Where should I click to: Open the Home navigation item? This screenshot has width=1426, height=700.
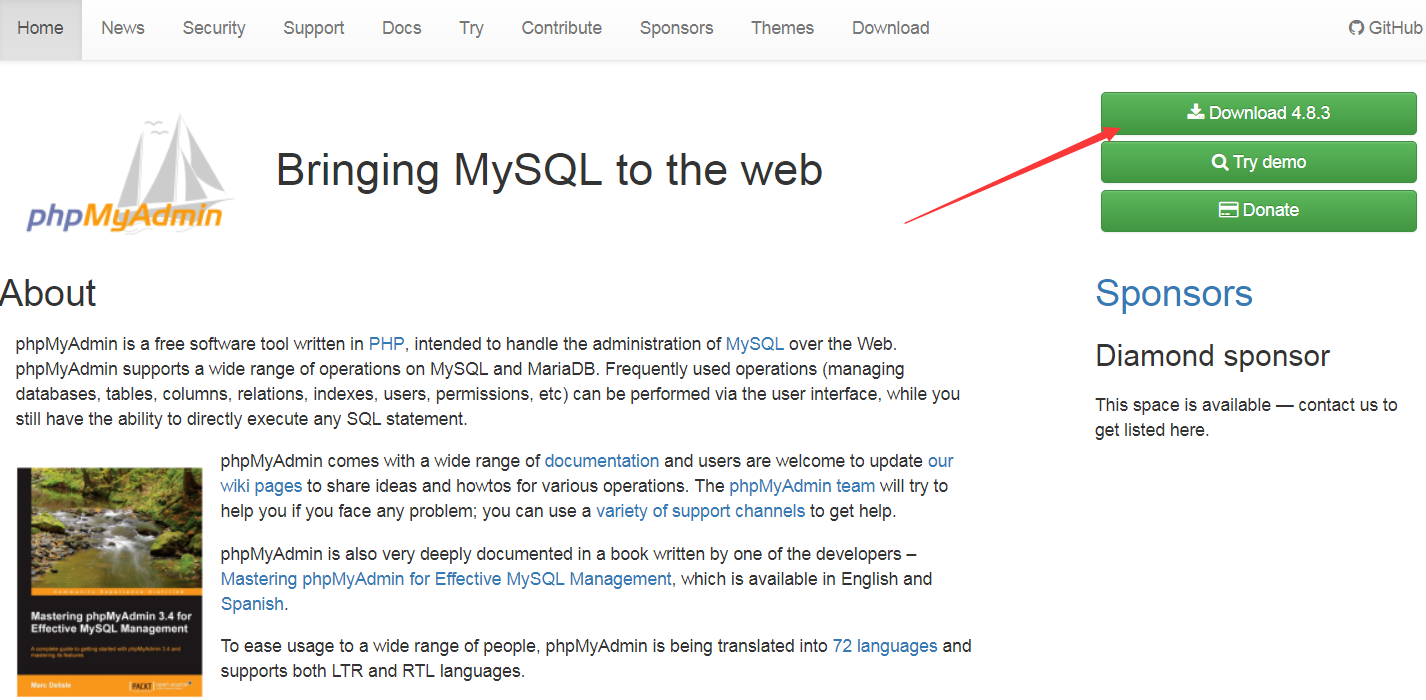point(40,28)
